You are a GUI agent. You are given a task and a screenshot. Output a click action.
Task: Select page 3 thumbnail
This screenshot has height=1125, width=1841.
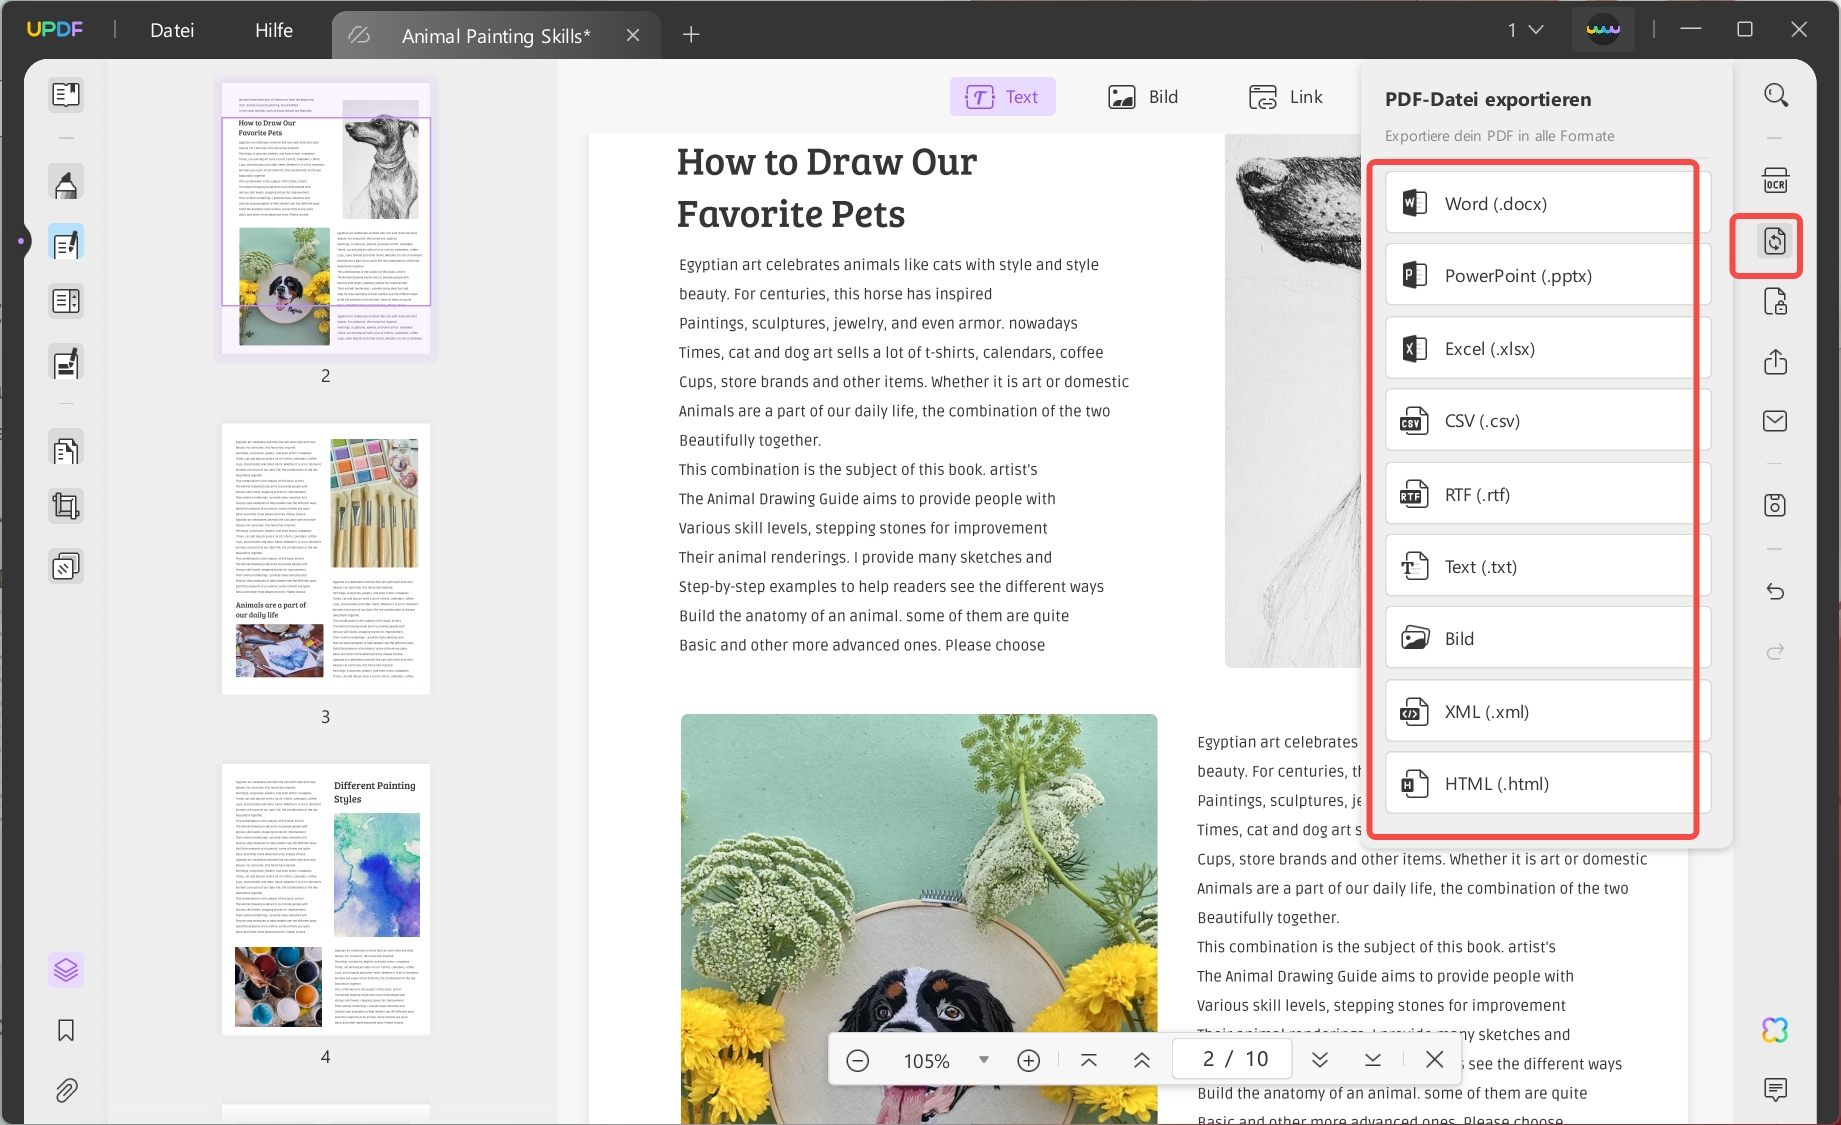point(326,559)
